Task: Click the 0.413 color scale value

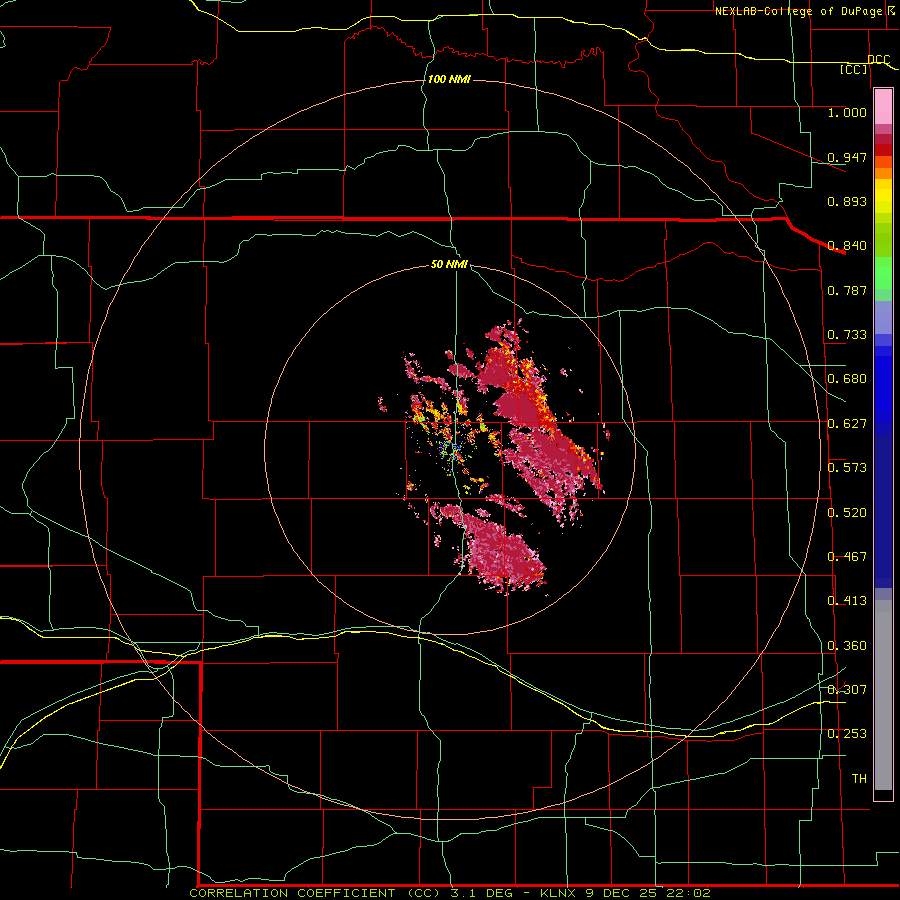Action: coord(847,601)
